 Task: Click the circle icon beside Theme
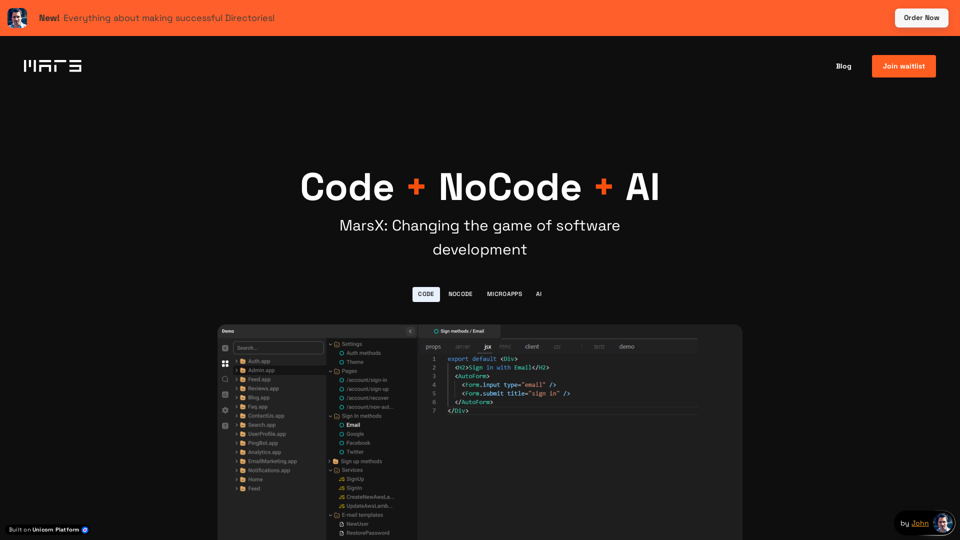pyautogui.click(x=342, y=362)
